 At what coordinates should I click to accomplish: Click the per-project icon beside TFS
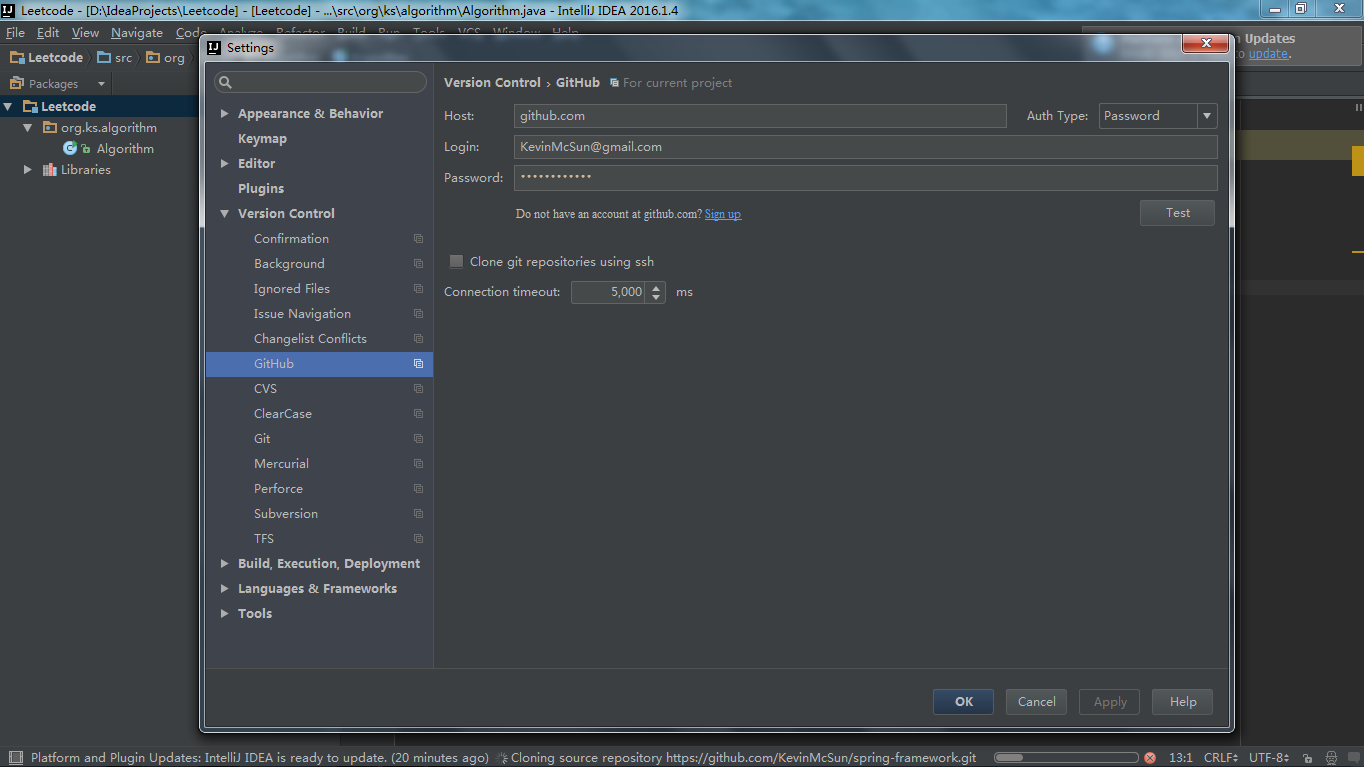(419, 539)
